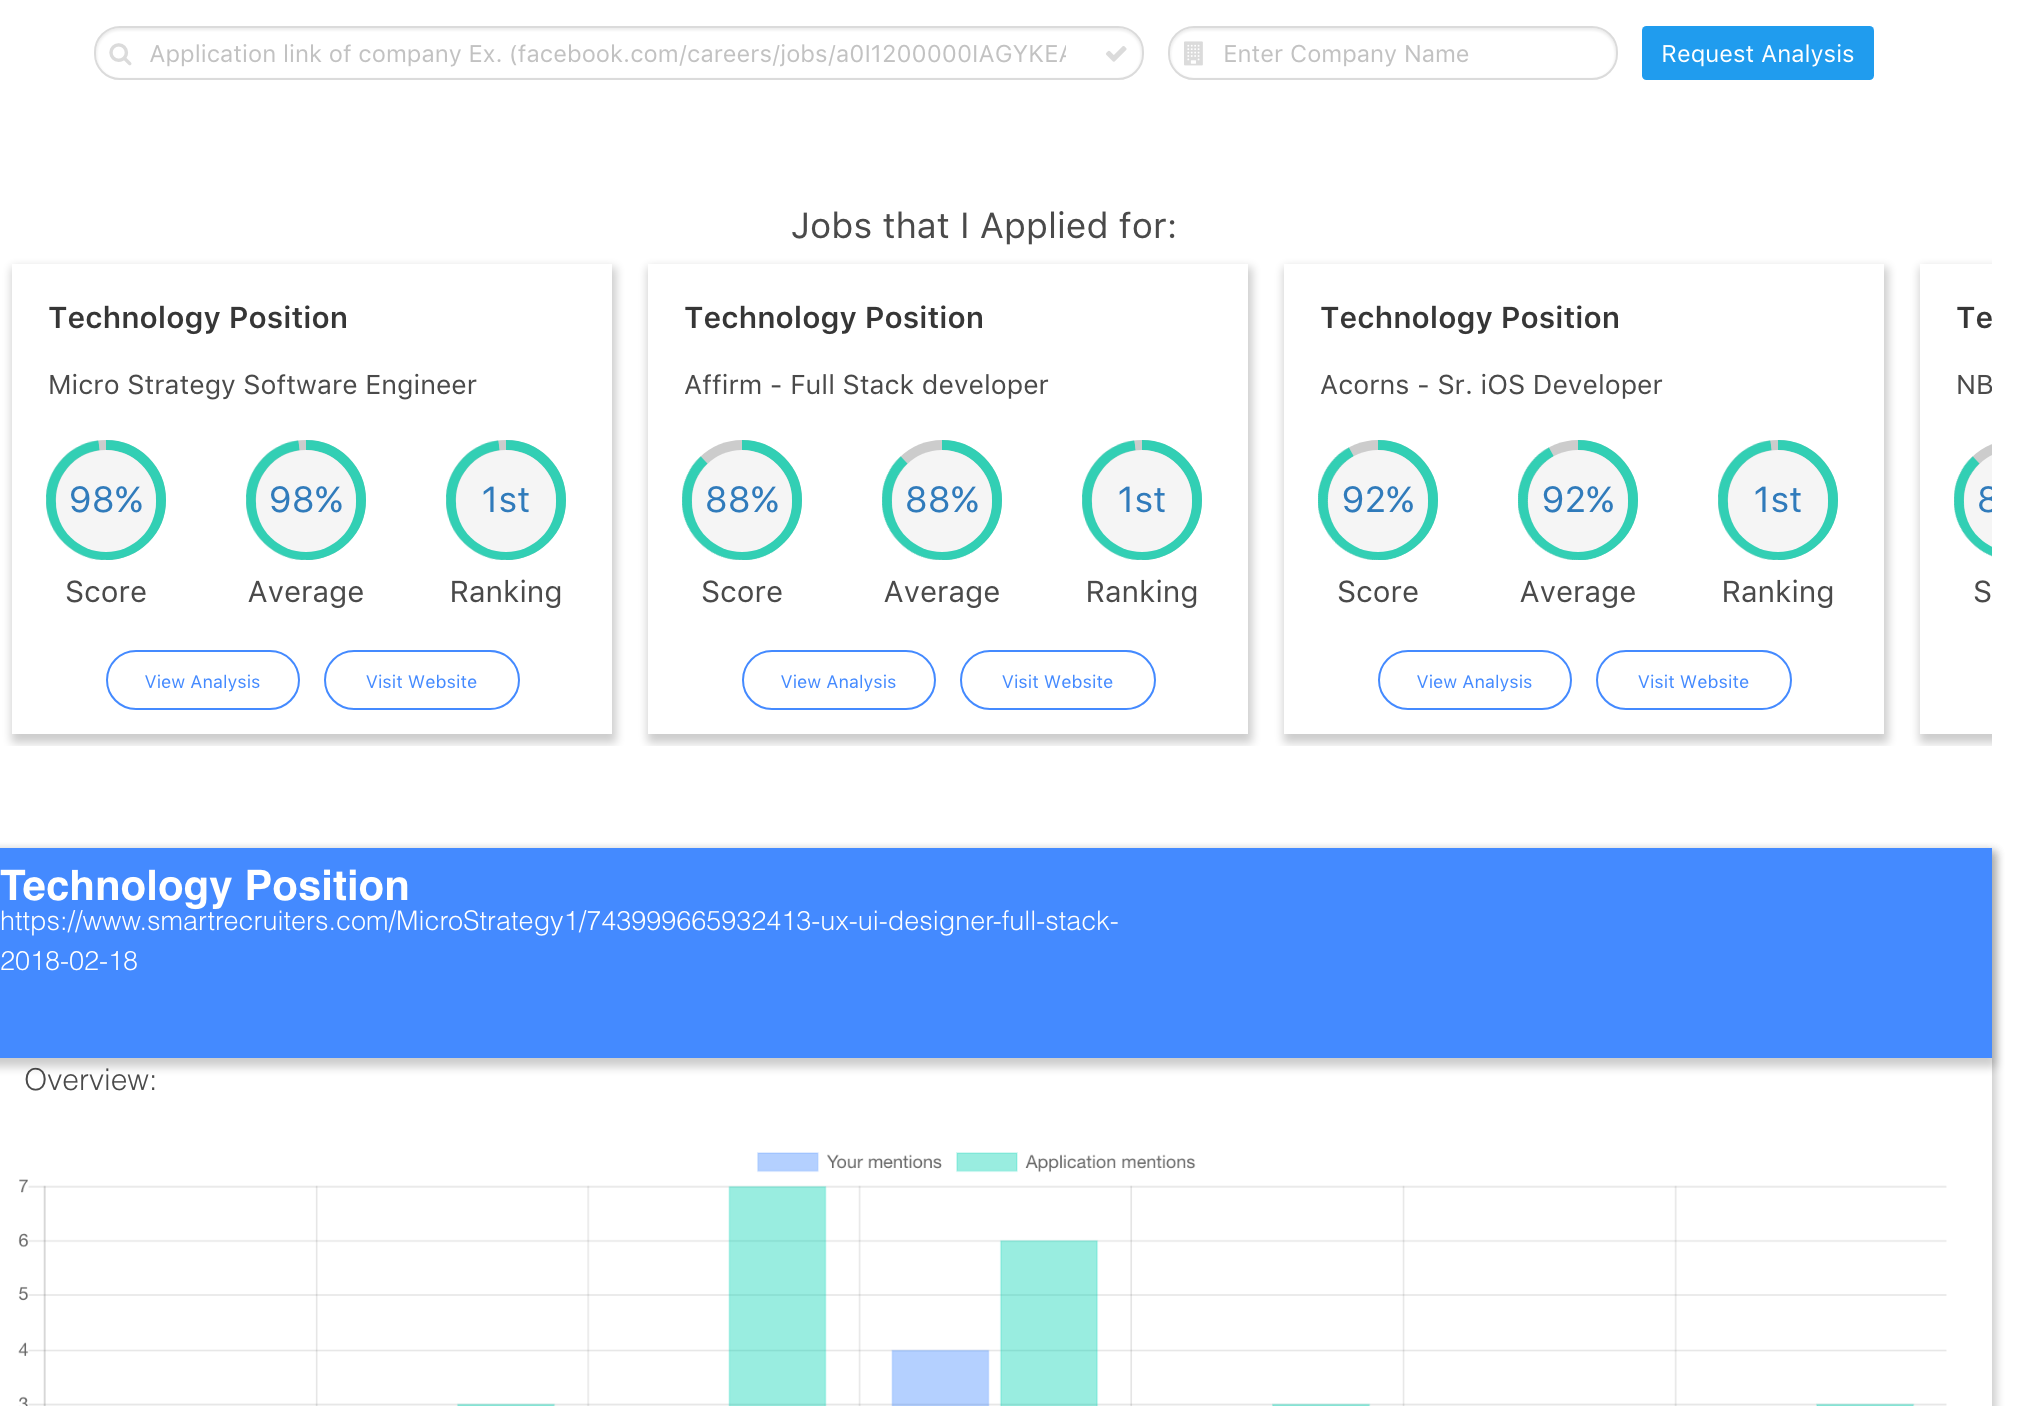Visit Website for Micro Strategy job
This screenshot has height=1406, width=2022.
click(x=421, y=681)
